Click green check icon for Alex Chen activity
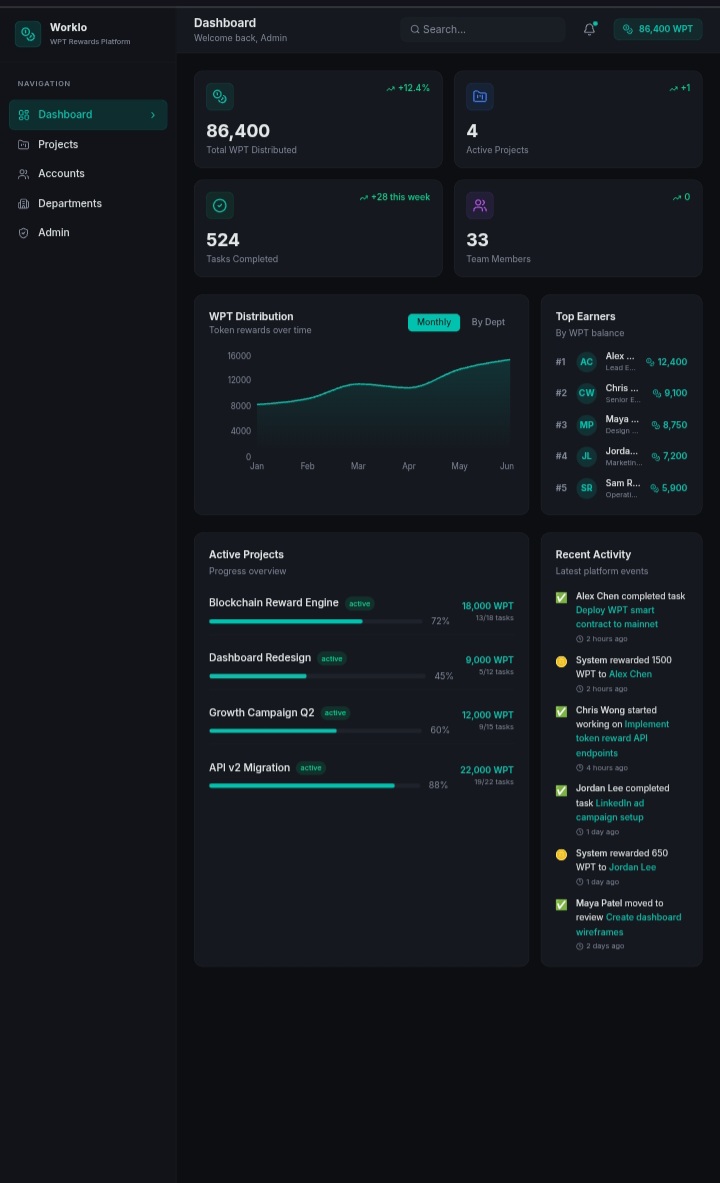This screenshot has height=1183, width=720. [562, 598]
